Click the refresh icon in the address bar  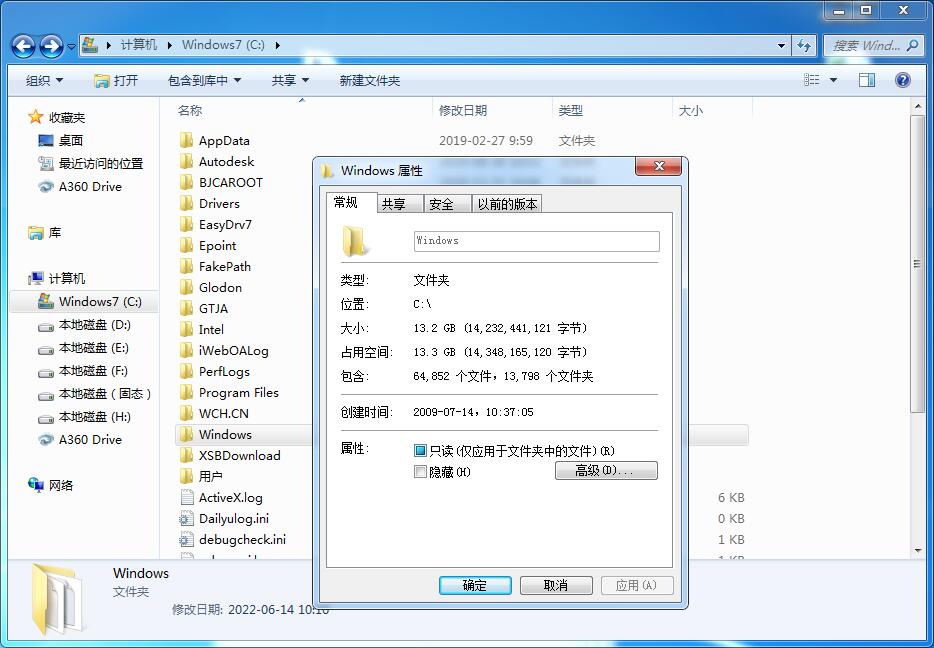pyautogui.click(x=806, y=45)
